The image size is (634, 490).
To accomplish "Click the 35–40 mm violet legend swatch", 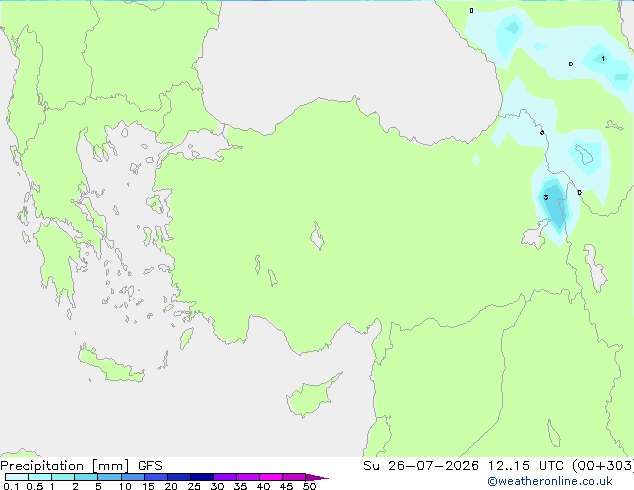I will 247,477.
